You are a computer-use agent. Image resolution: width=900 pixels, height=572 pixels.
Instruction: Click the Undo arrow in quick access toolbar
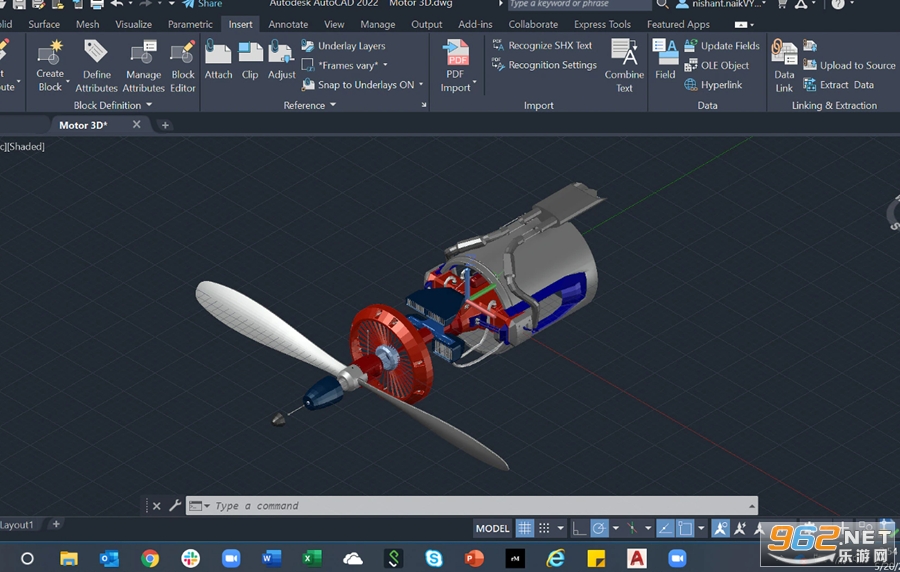117,4
